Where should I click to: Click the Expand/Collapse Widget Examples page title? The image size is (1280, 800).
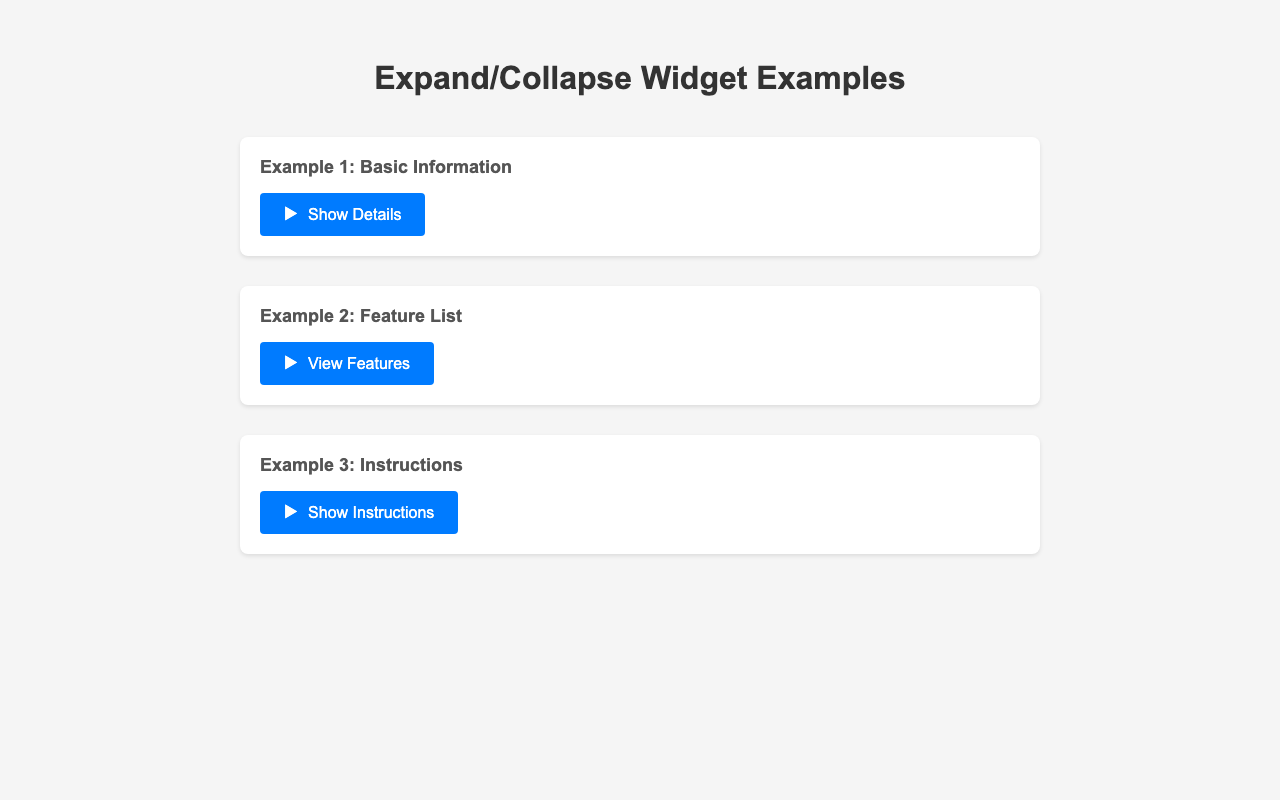click(x=640, y=78)
